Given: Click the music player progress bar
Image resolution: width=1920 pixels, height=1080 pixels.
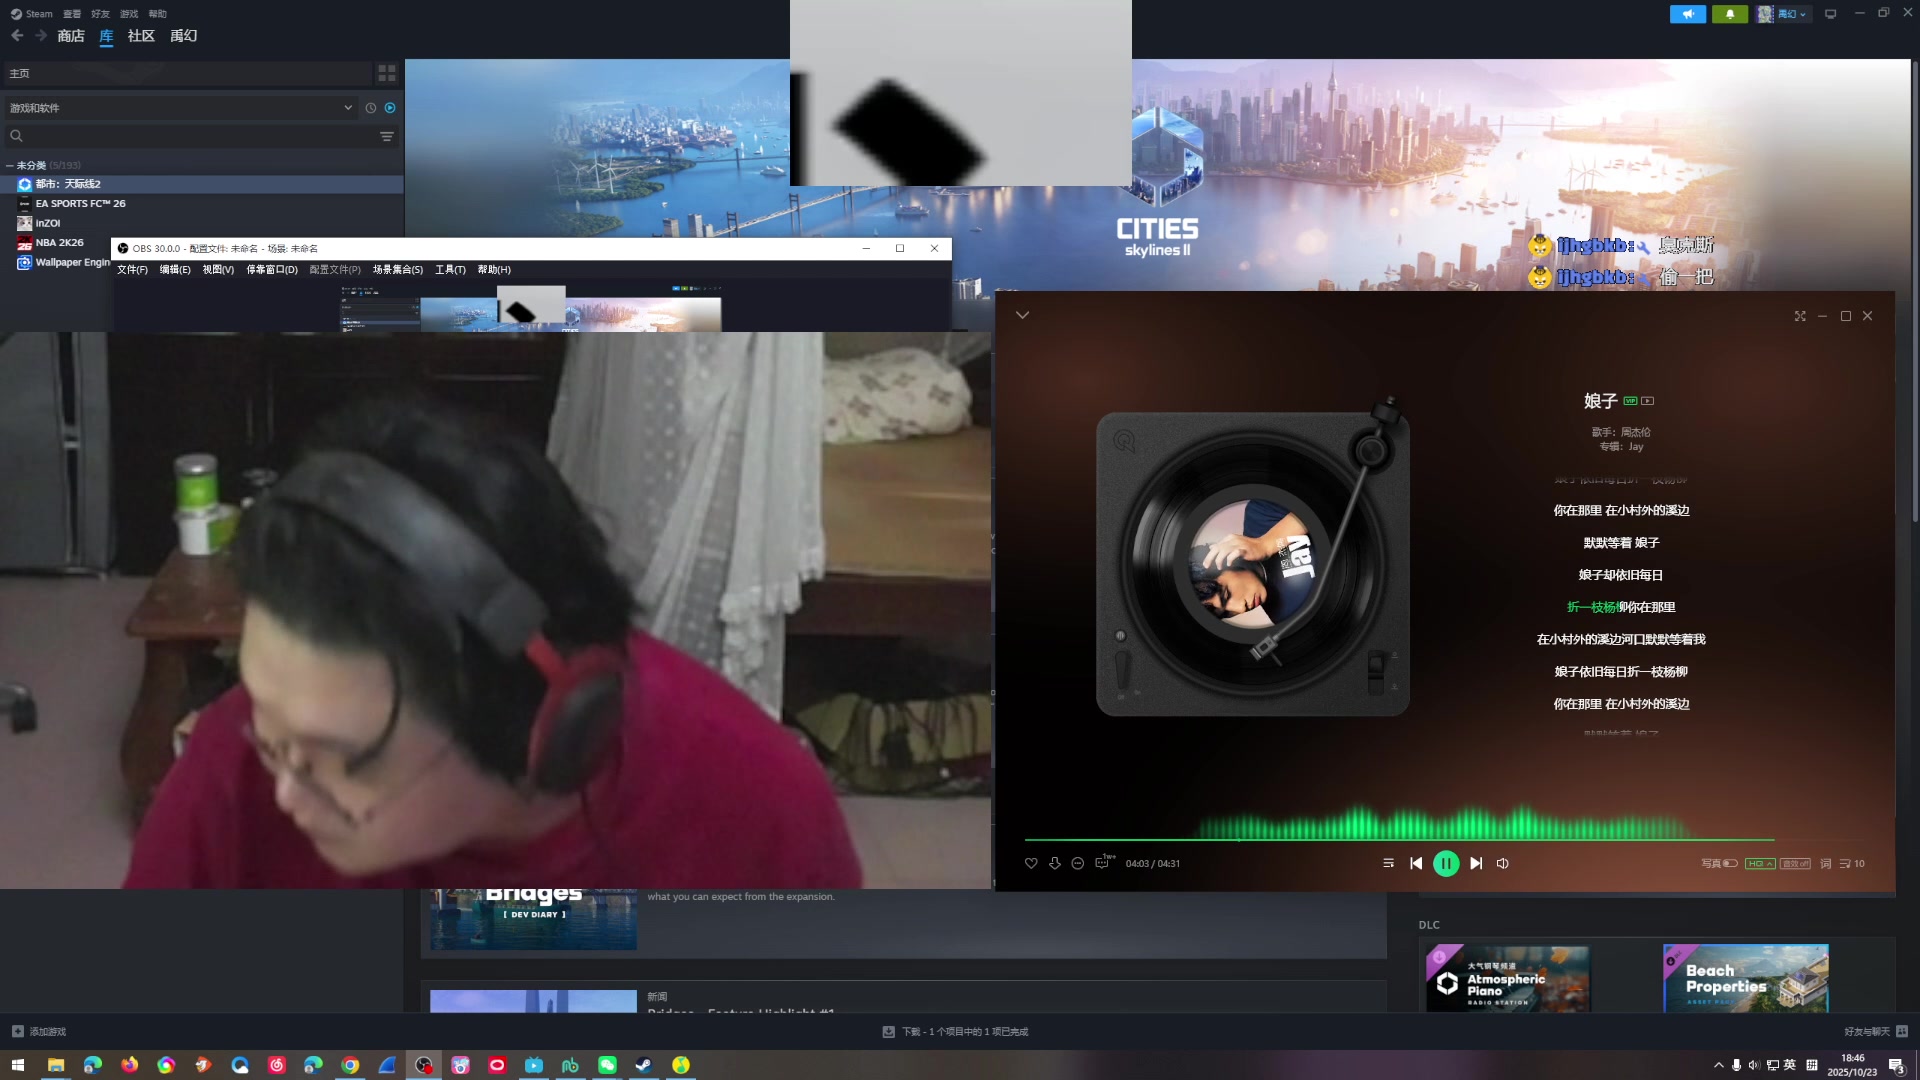Looking at the screenshot, I should tap(1400, 840).
